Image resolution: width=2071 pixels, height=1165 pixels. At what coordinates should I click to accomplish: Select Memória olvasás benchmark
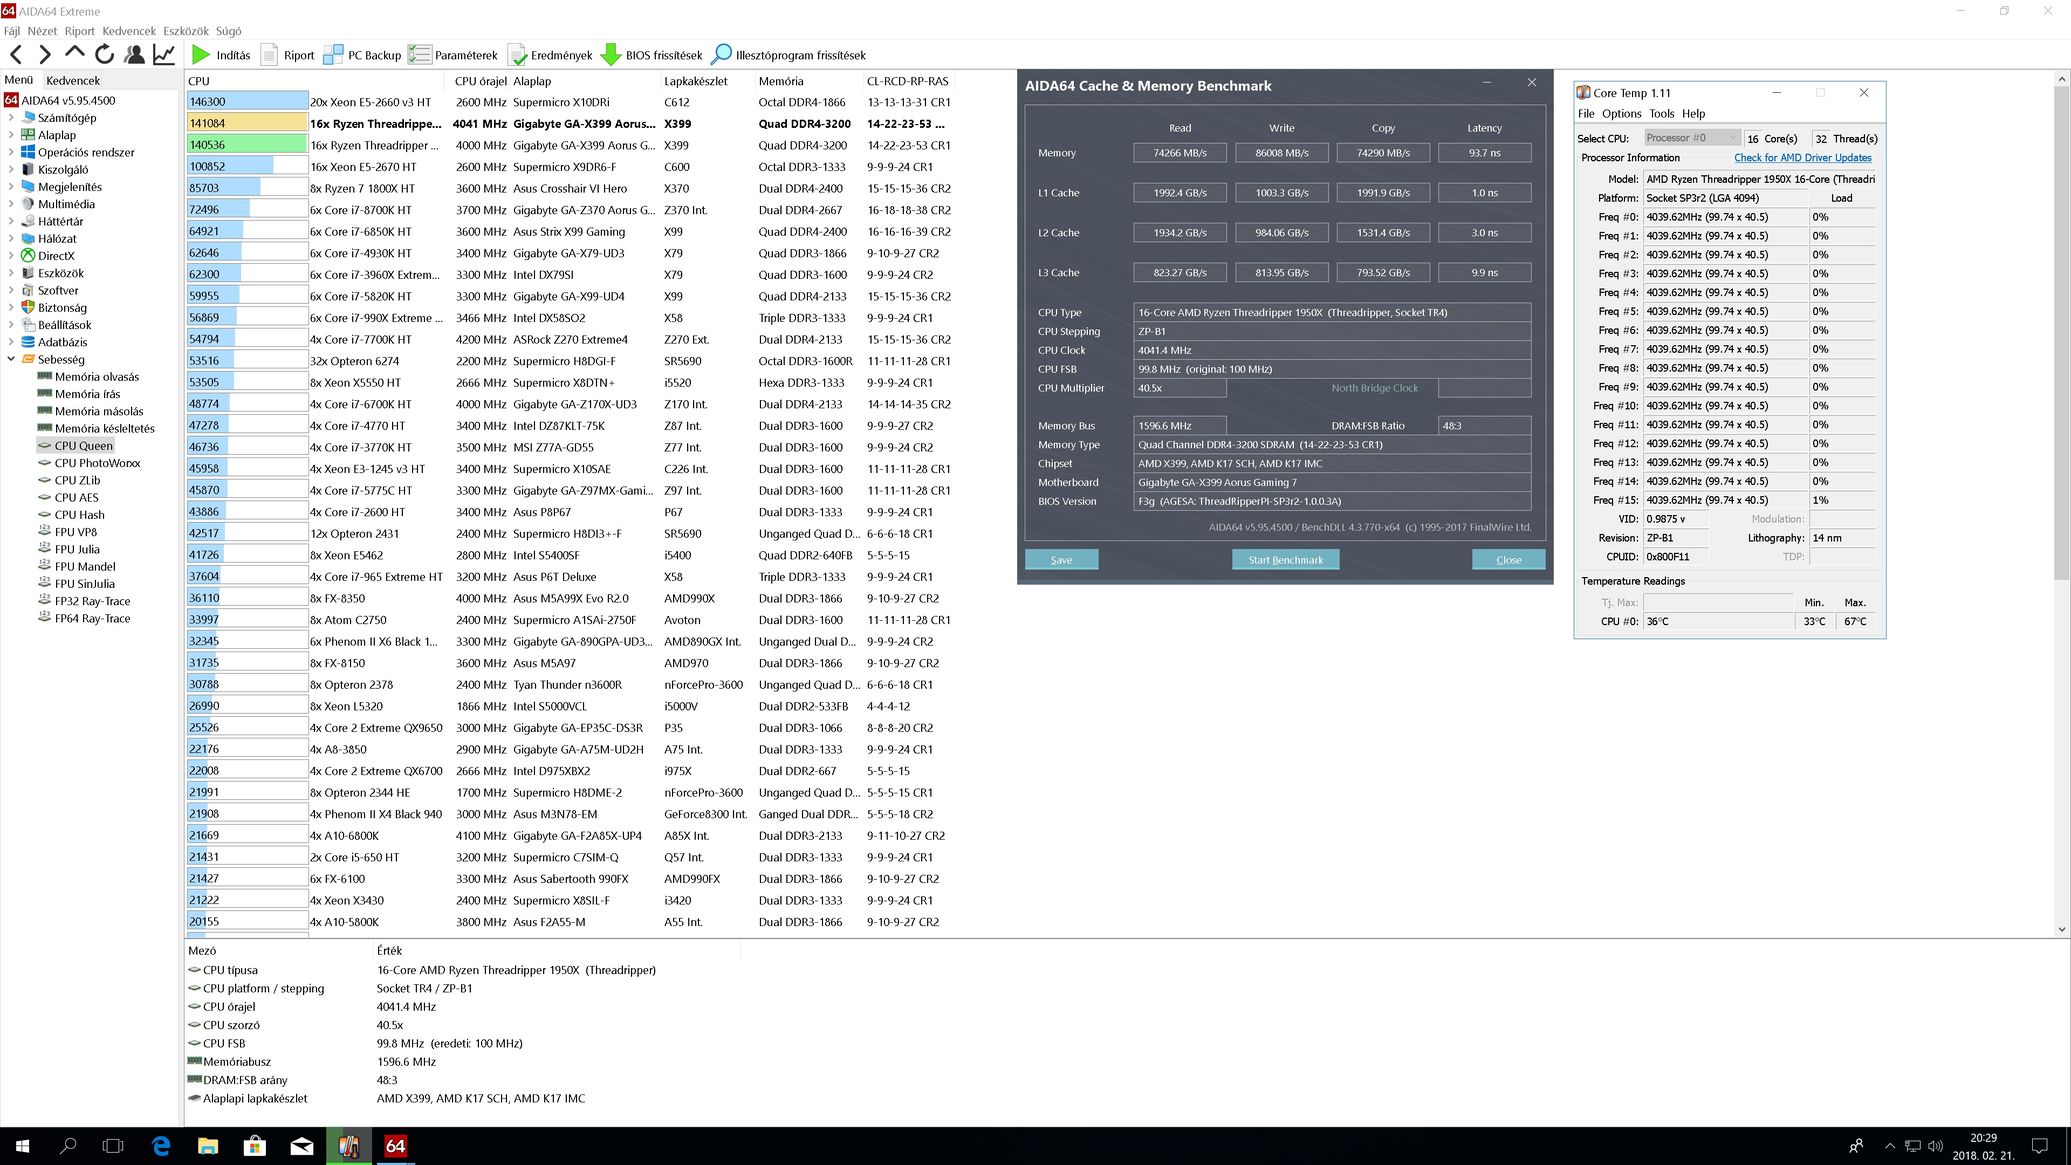click(97, 377)
